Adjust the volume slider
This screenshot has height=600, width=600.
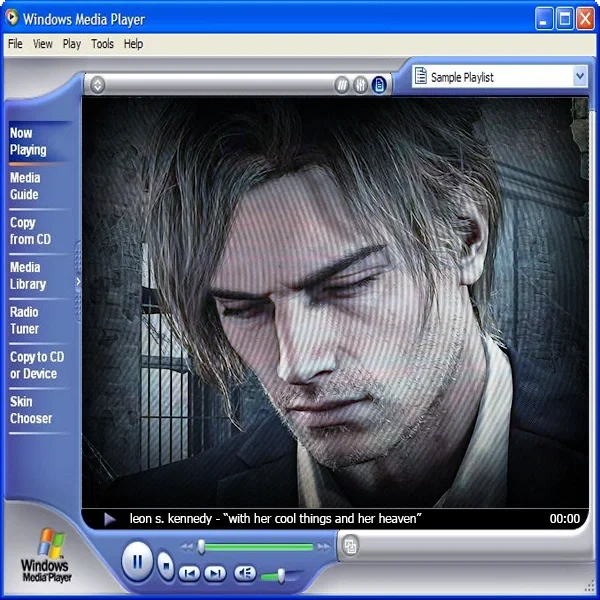281,576
